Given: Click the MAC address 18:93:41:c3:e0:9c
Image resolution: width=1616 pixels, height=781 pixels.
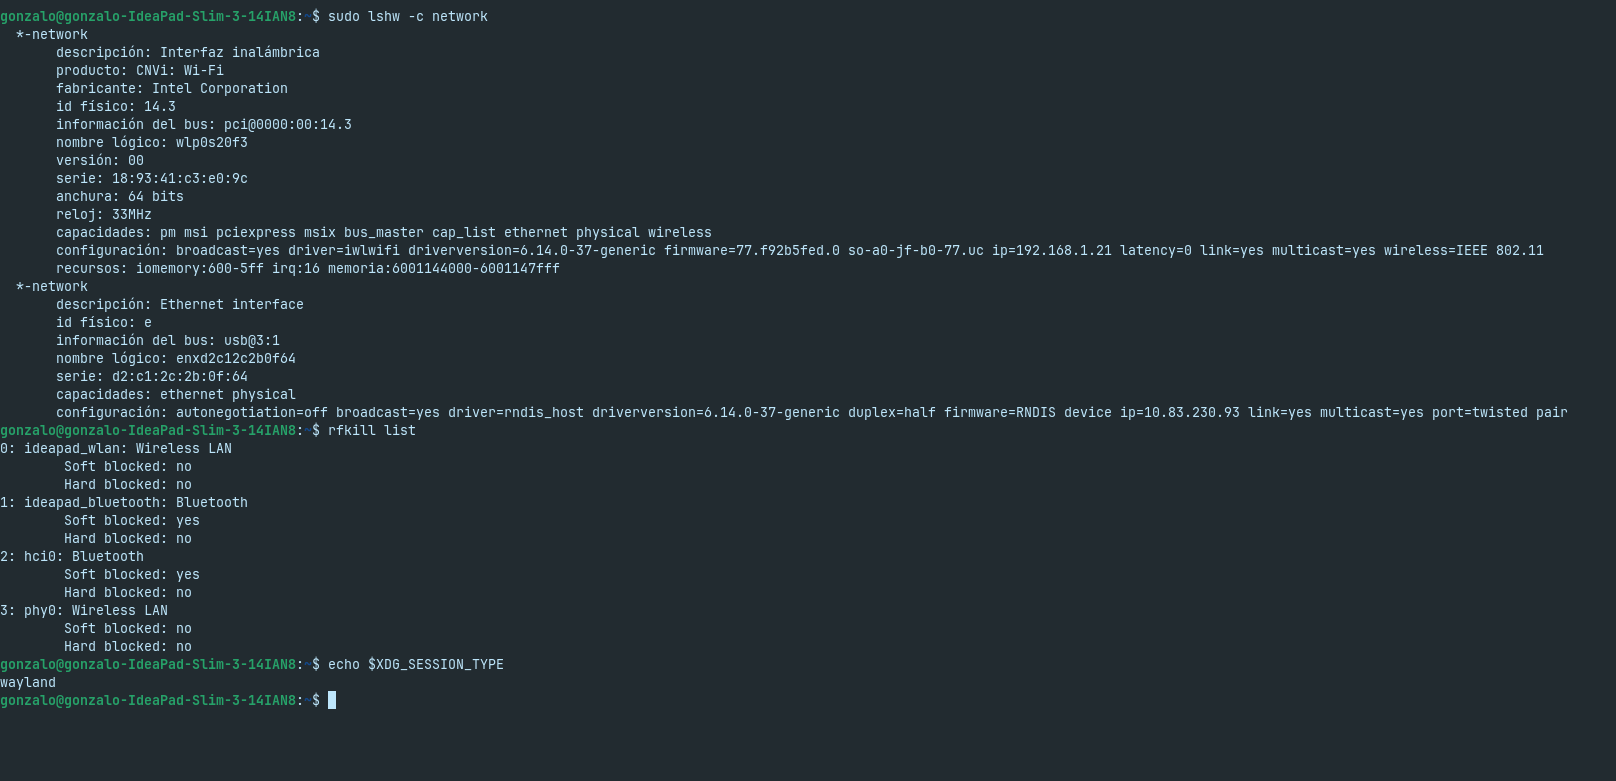Looking at the screenshot, I should 179,178.
